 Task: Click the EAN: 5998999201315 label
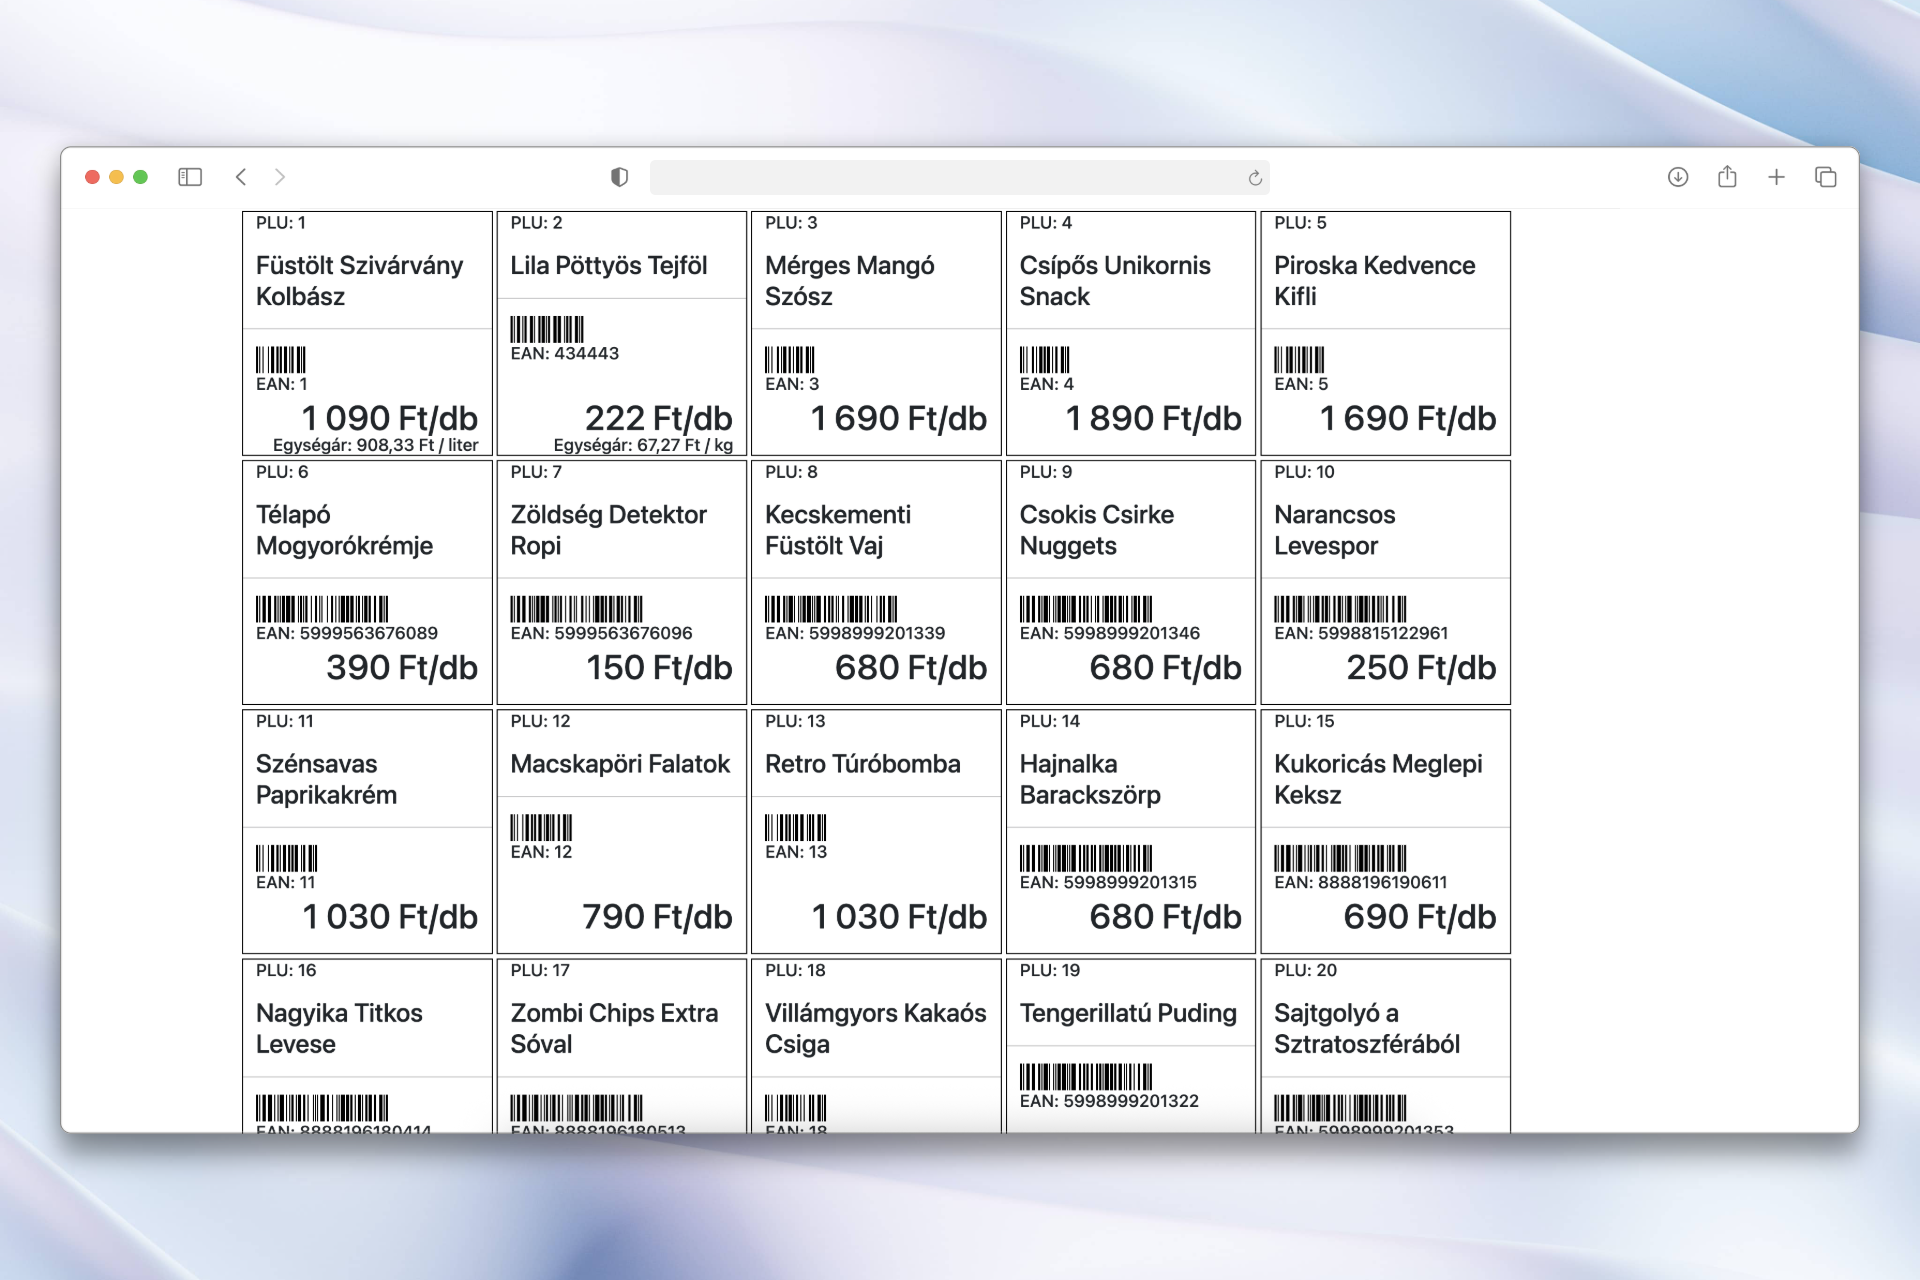[x=1108, y=882]
